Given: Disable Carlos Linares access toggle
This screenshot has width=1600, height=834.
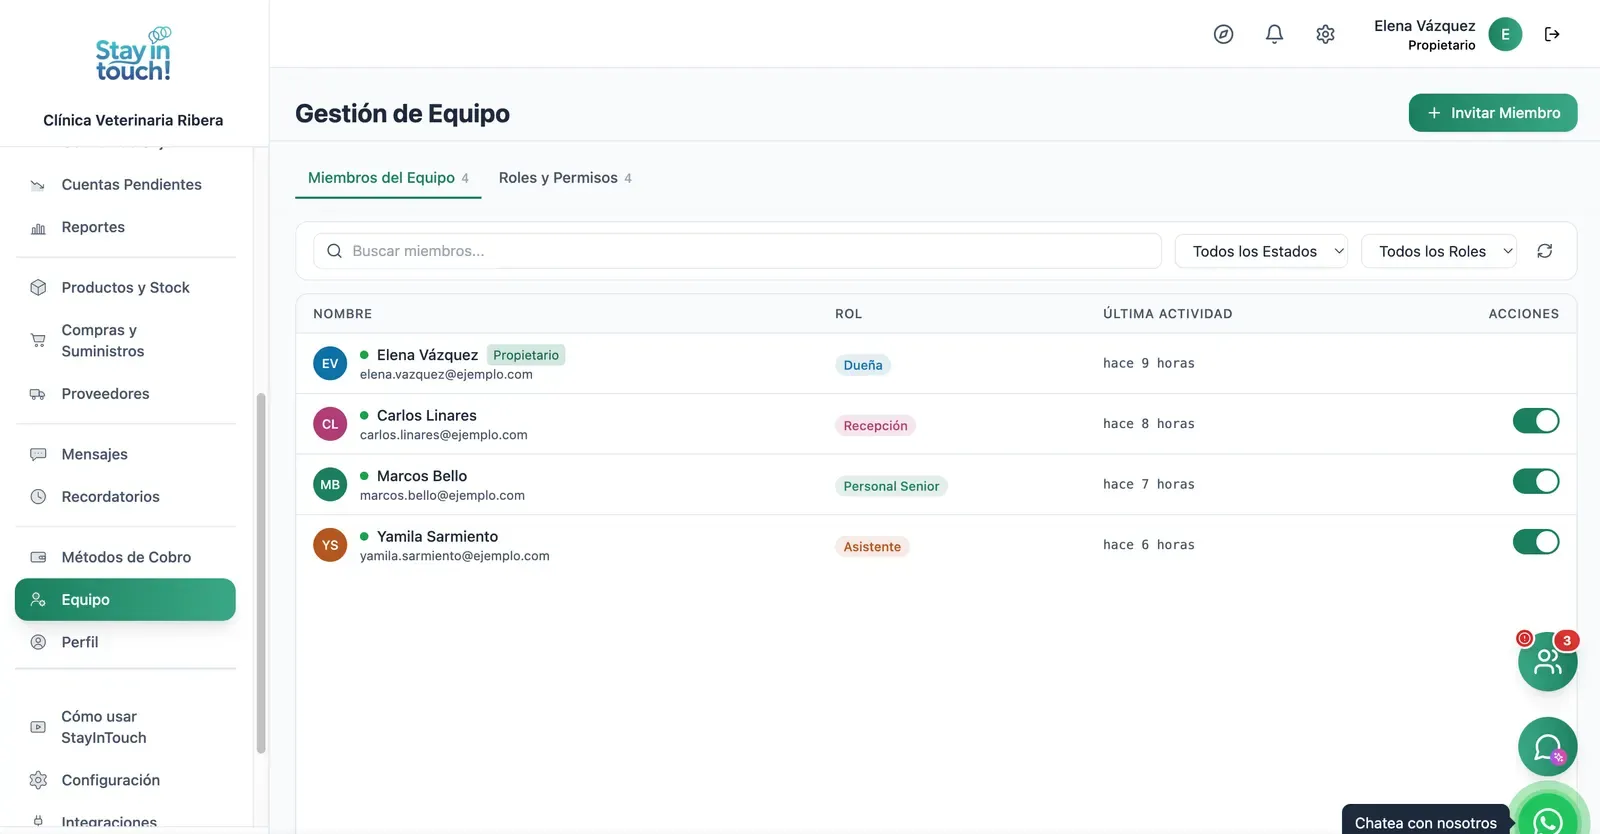Looking at the screenshot, I should click(1535, 421).
